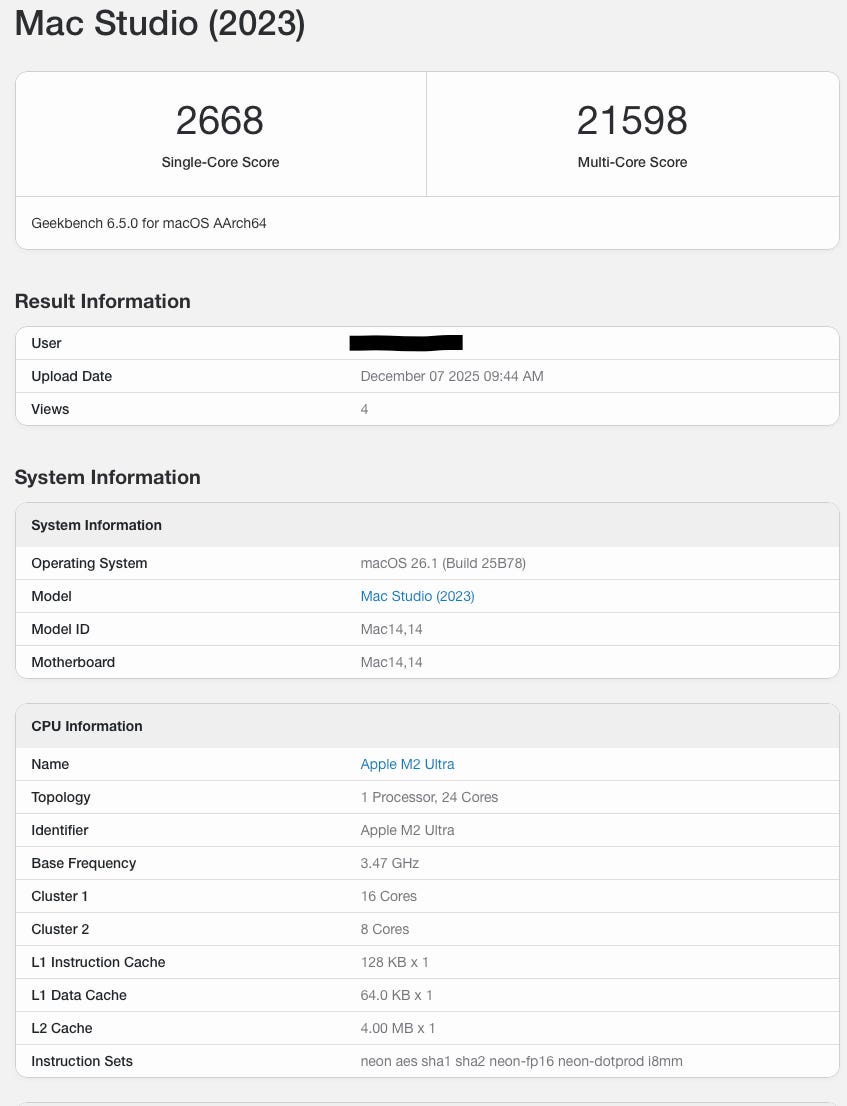Click the redacted User name bar
This screenshot has height=1106, width=847.
(405, 343)
